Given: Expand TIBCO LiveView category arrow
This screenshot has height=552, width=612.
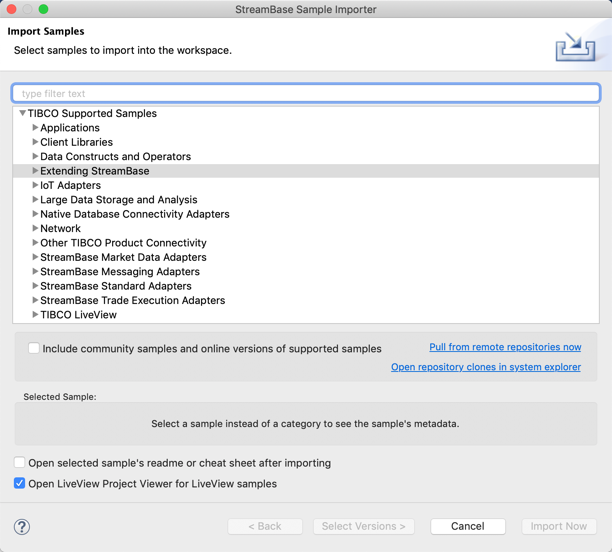Looking at the screenshot, I should click(35, 315).
